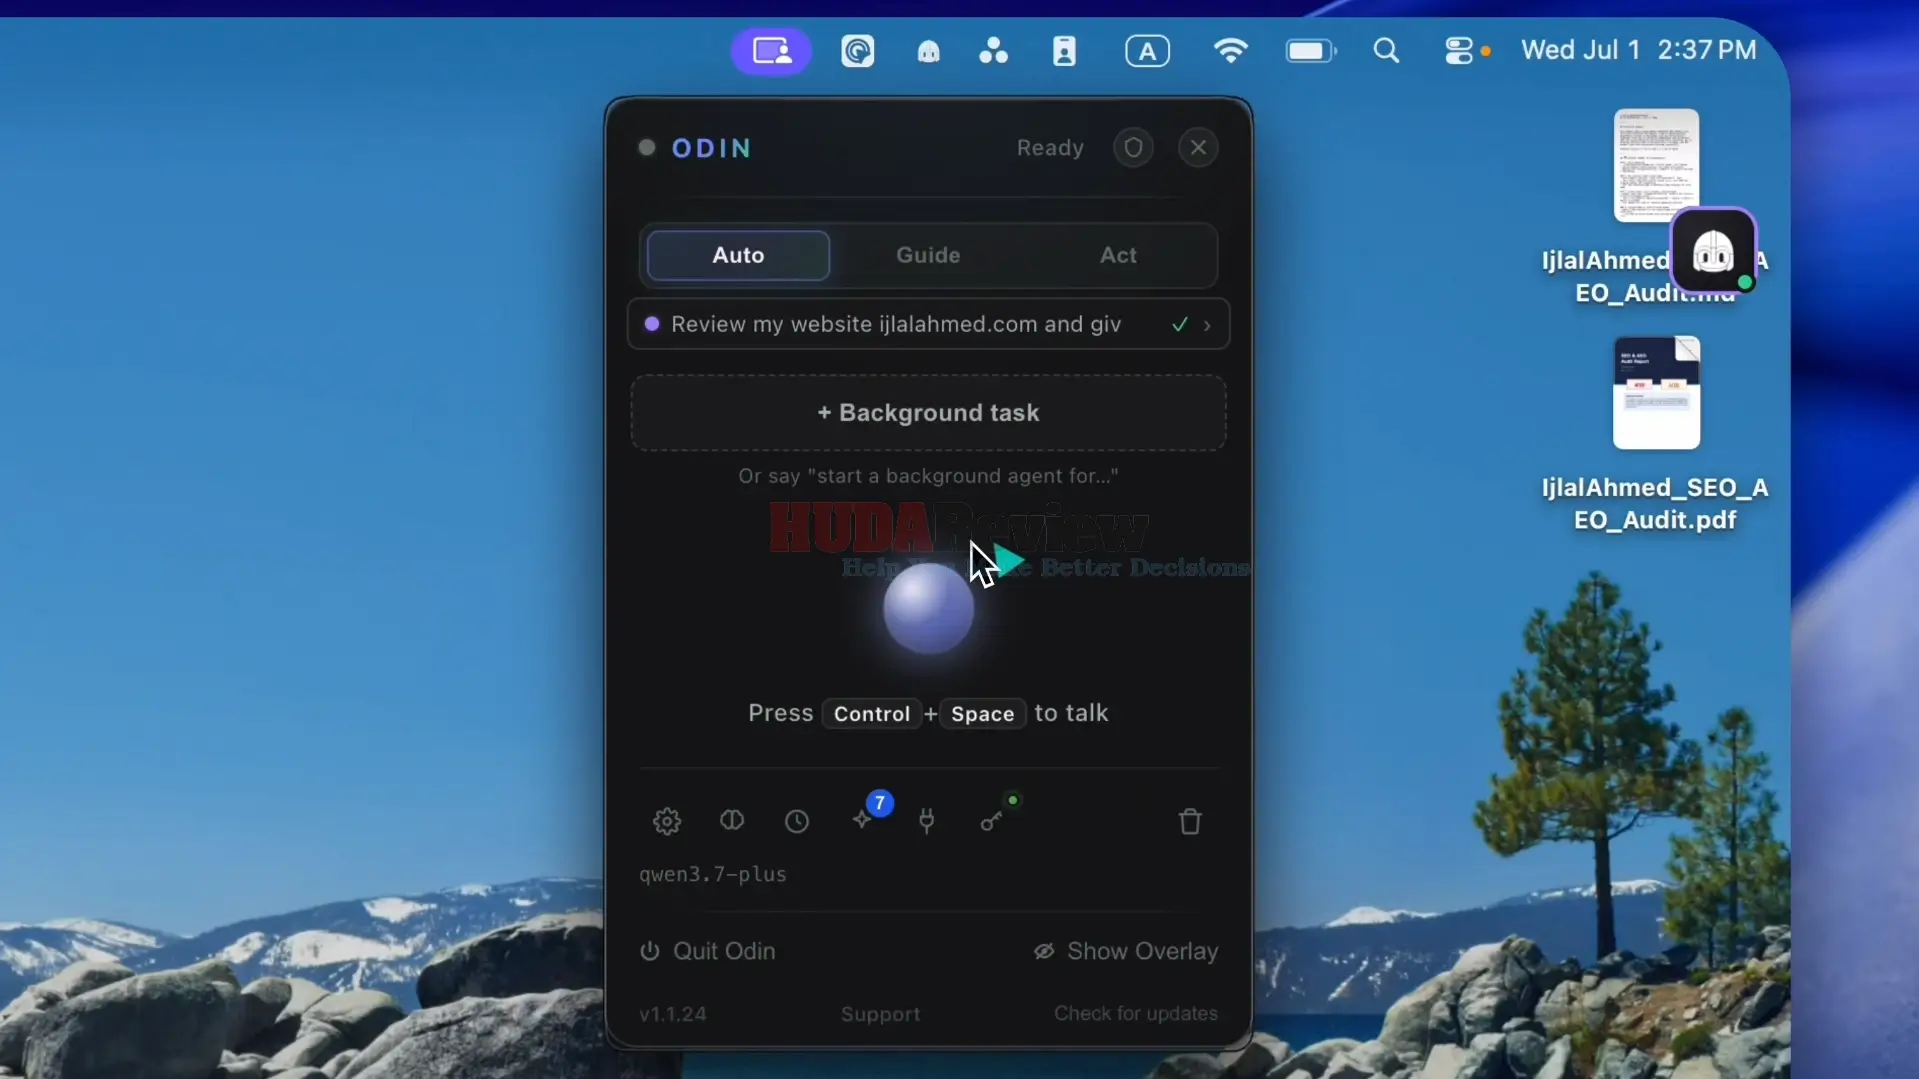Click Check for updates

[x=1136, y=1013]
